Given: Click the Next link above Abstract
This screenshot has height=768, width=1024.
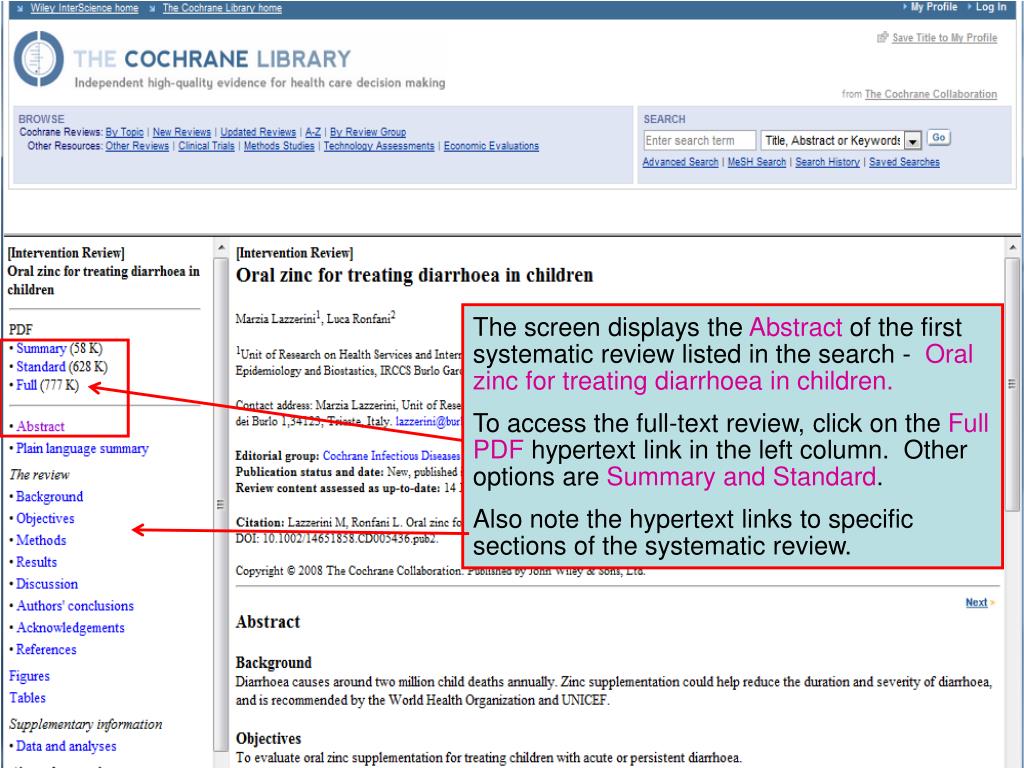Looking at the screenshot, I should 976,602.
